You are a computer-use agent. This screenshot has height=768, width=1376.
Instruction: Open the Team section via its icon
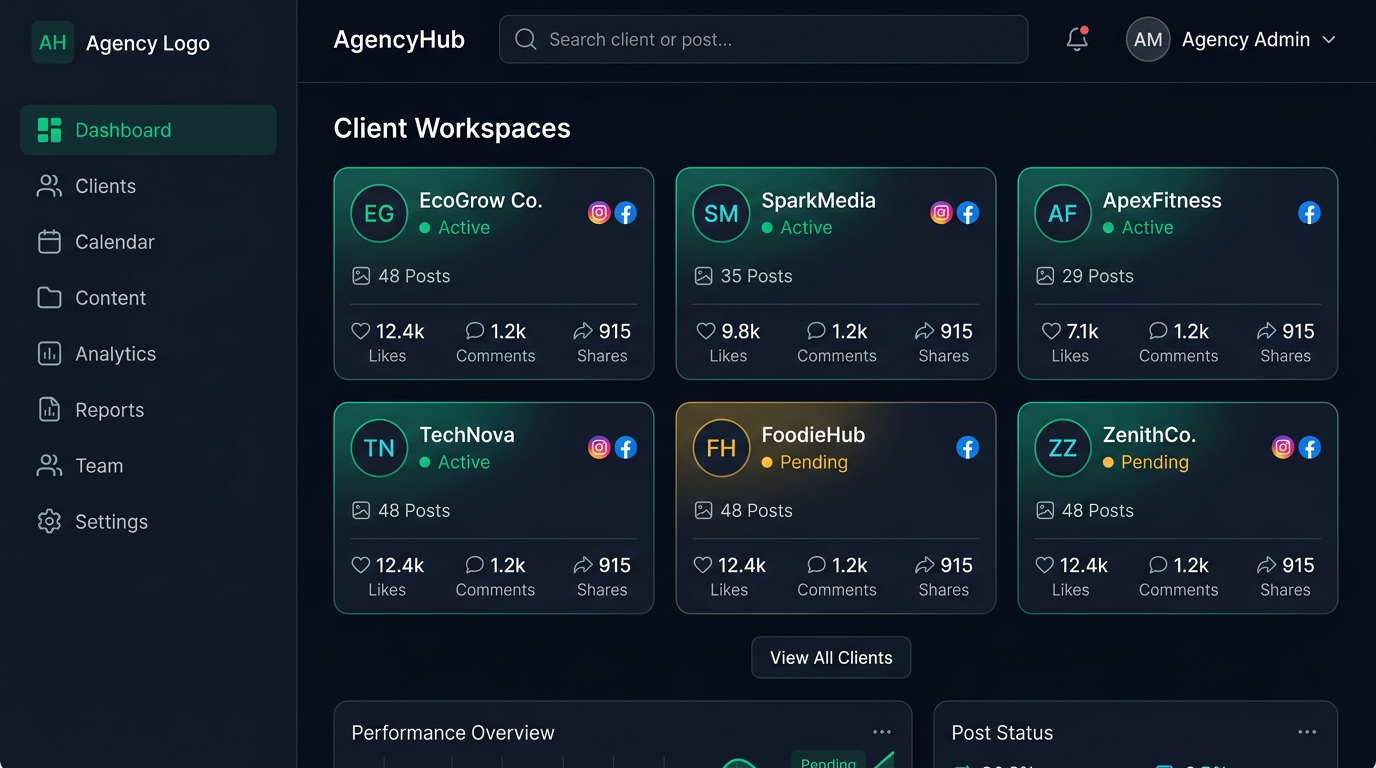[x=49, y=465]
